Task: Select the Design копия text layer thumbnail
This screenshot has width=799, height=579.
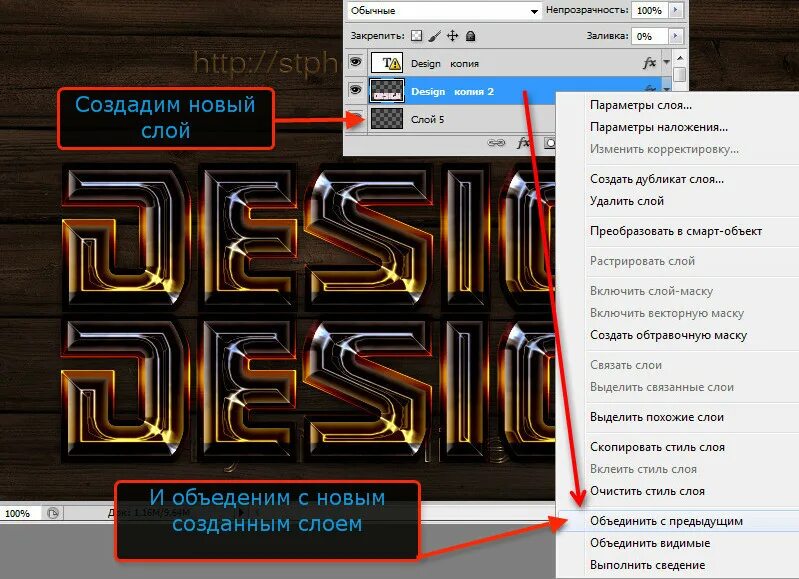Action: (x=387, y=63)
